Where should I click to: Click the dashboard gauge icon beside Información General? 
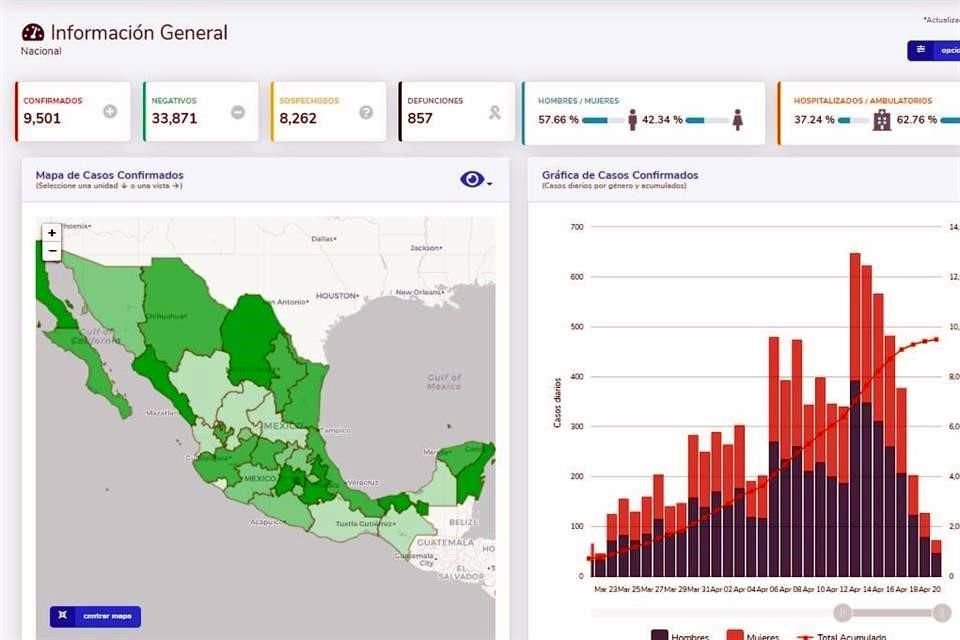tap(32, 33)
